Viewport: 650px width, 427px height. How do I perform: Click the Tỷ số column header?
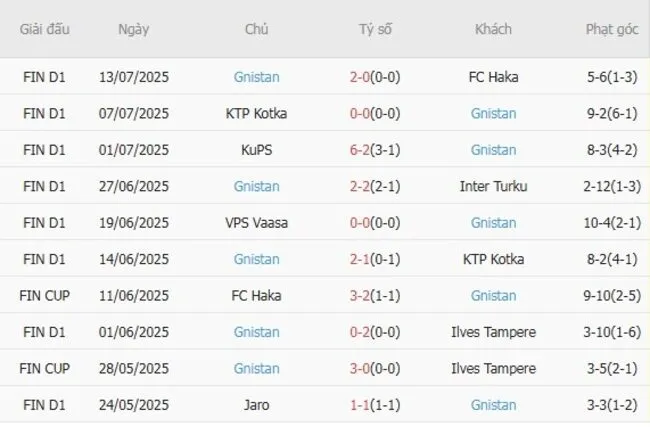(375, 29)
